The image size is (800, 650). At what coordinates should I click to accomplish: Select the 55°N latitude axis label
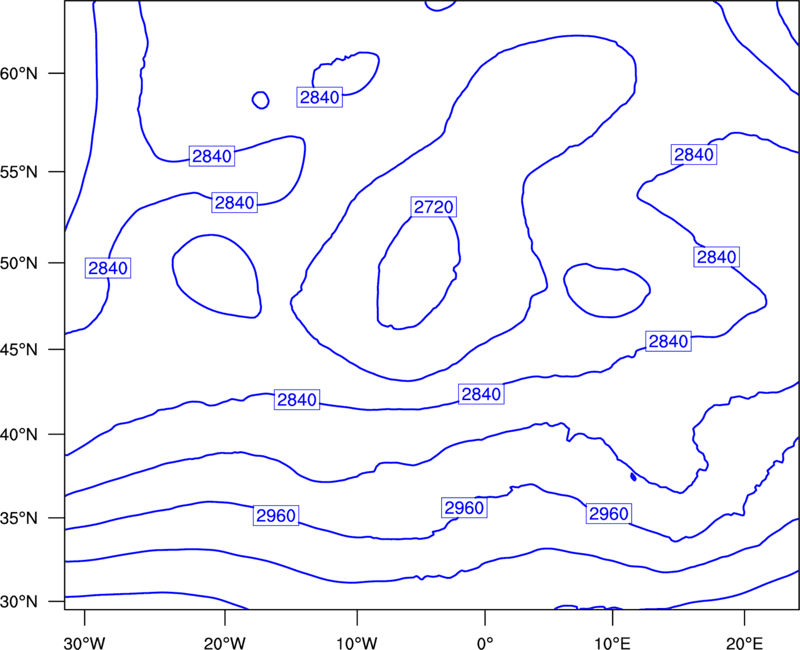coord(19,172)
